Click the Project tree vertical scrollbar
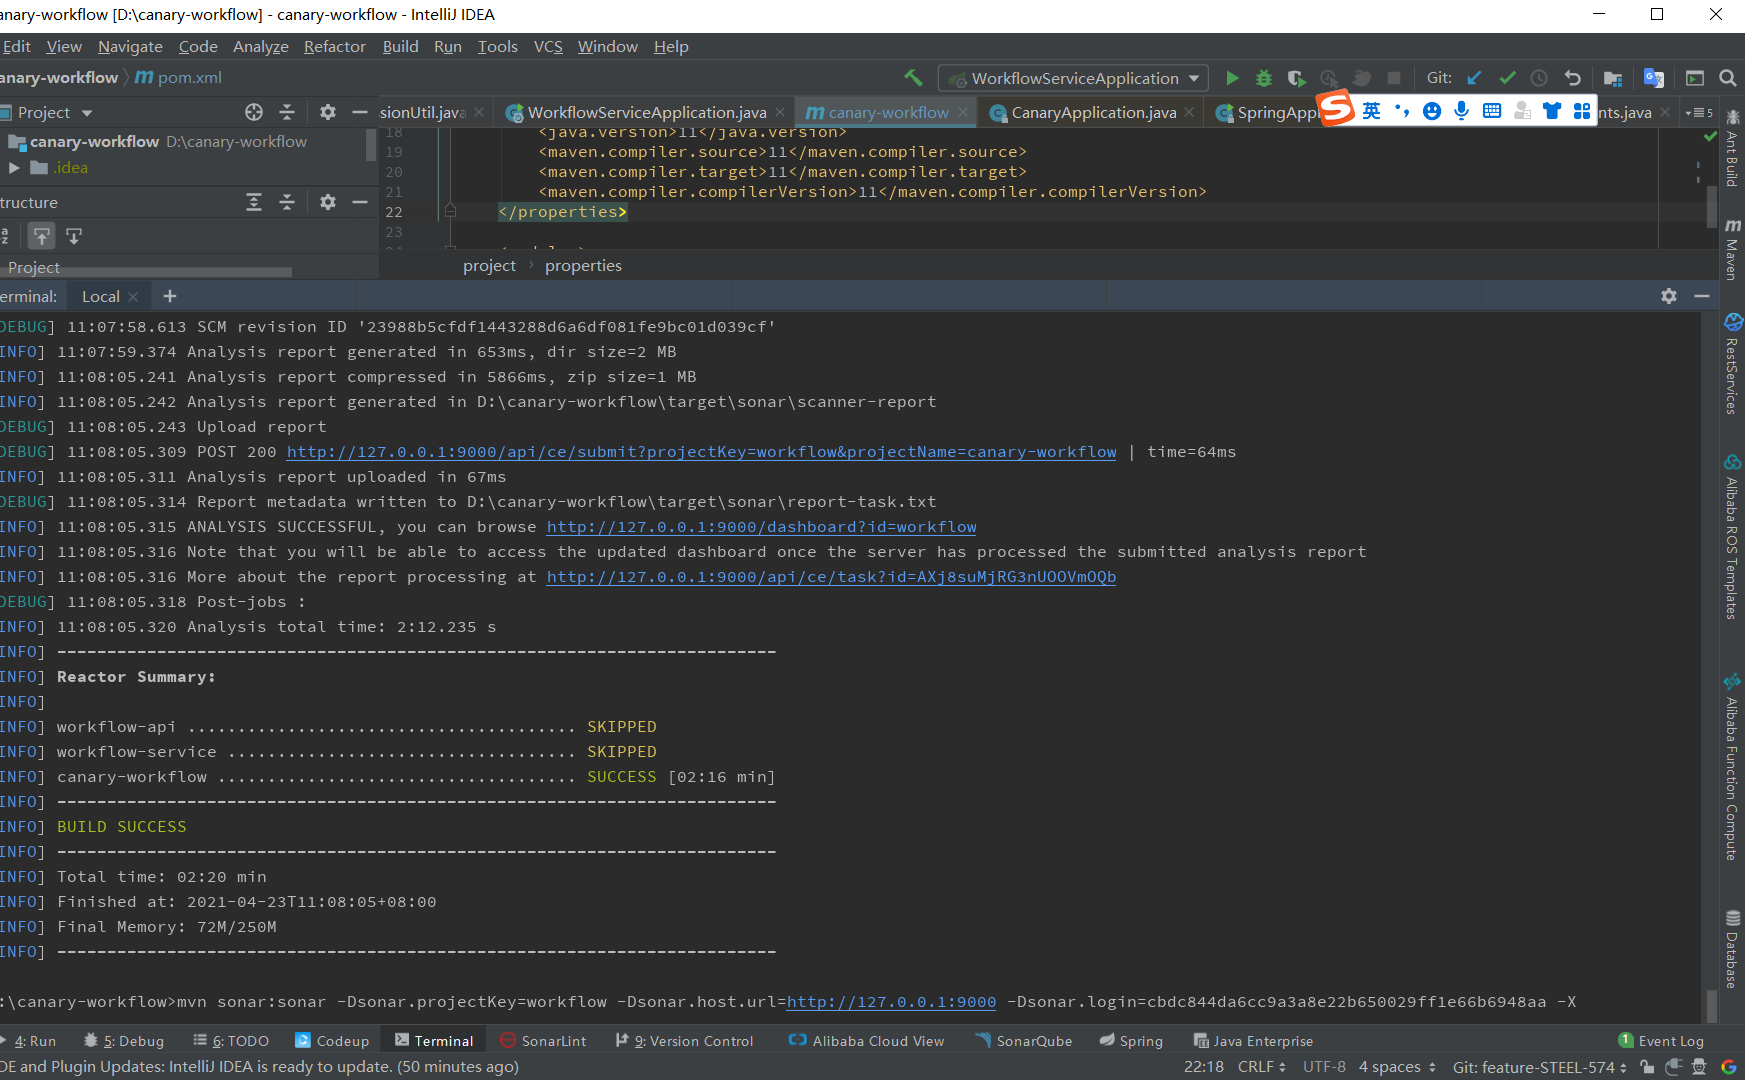This screenshot has width=1745, height=1080. [371, 145]
